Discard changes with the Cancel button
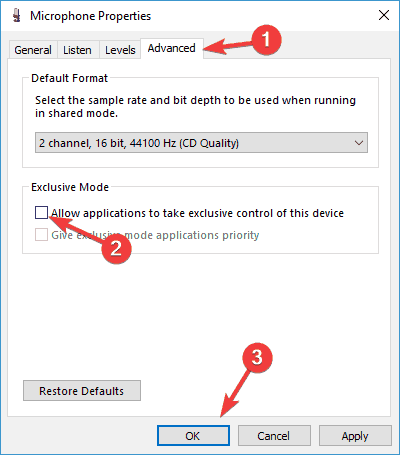 click(274, 436)
